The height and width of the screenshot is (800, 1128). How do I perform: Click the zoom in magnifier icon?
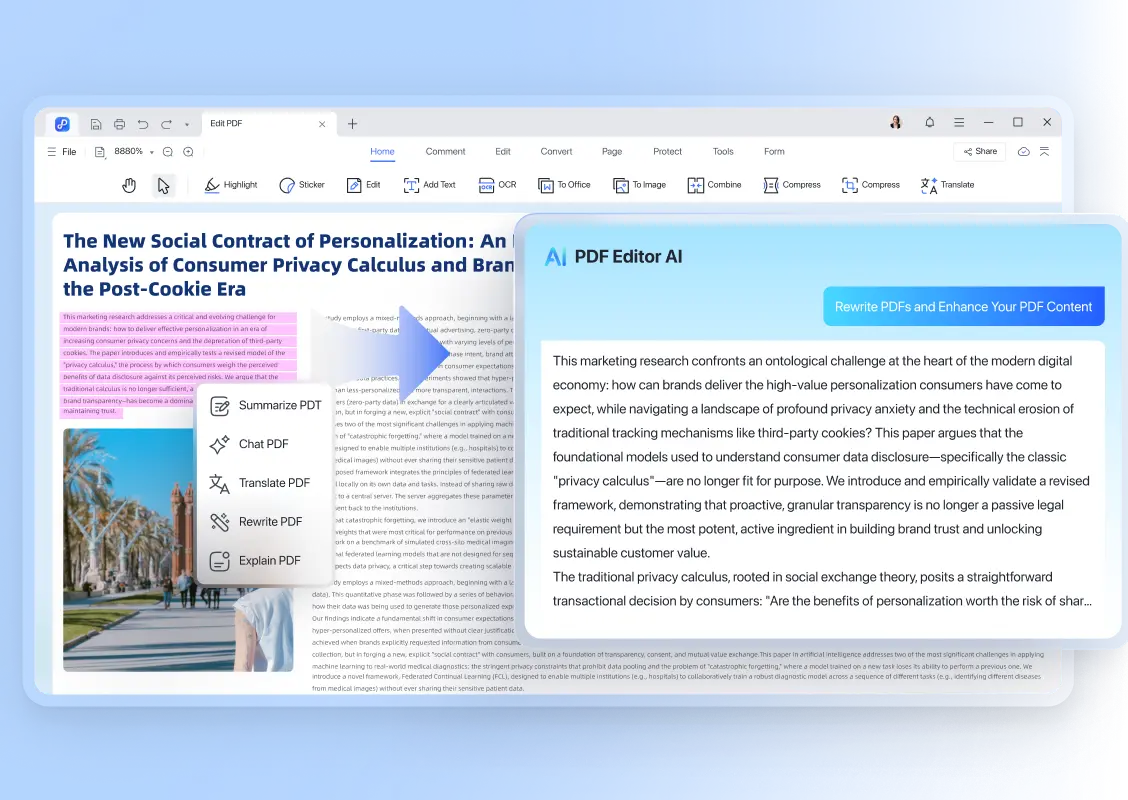[188, 152]
